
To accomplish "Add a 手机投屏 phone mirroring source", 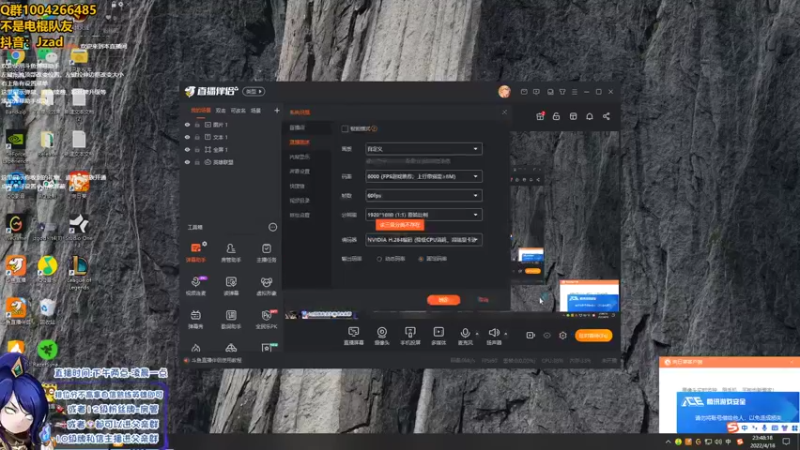I will [410, 336].
